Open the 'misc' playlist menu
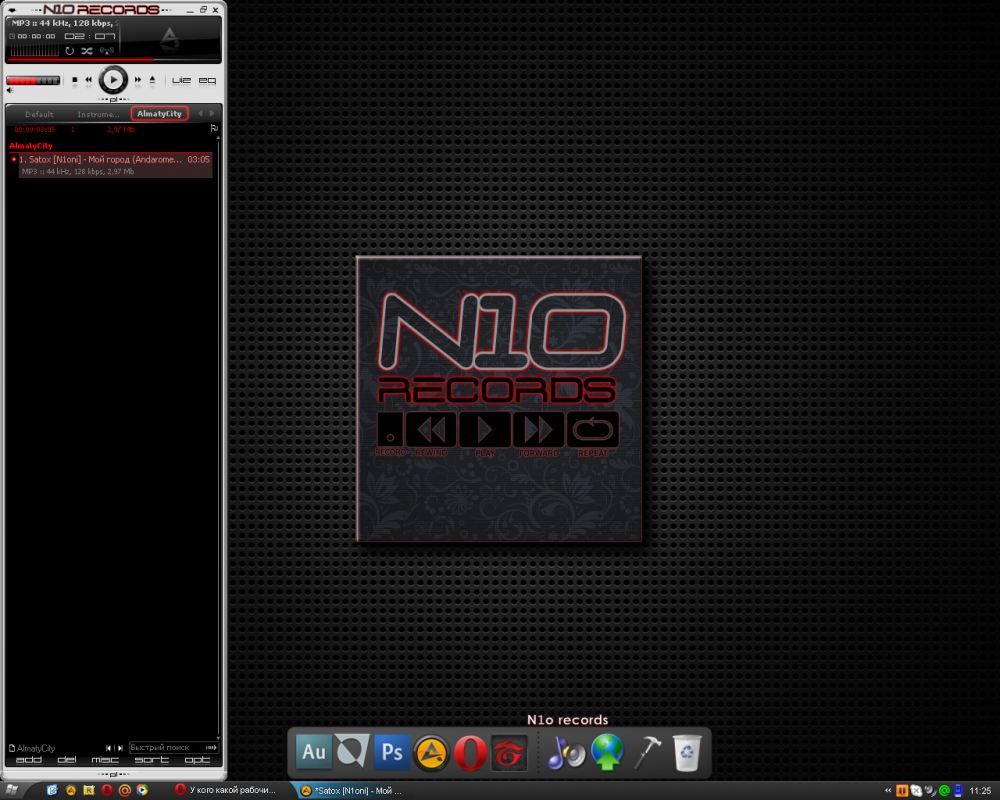The height and width of the screenshot is (800, 1000). (105, 760)
